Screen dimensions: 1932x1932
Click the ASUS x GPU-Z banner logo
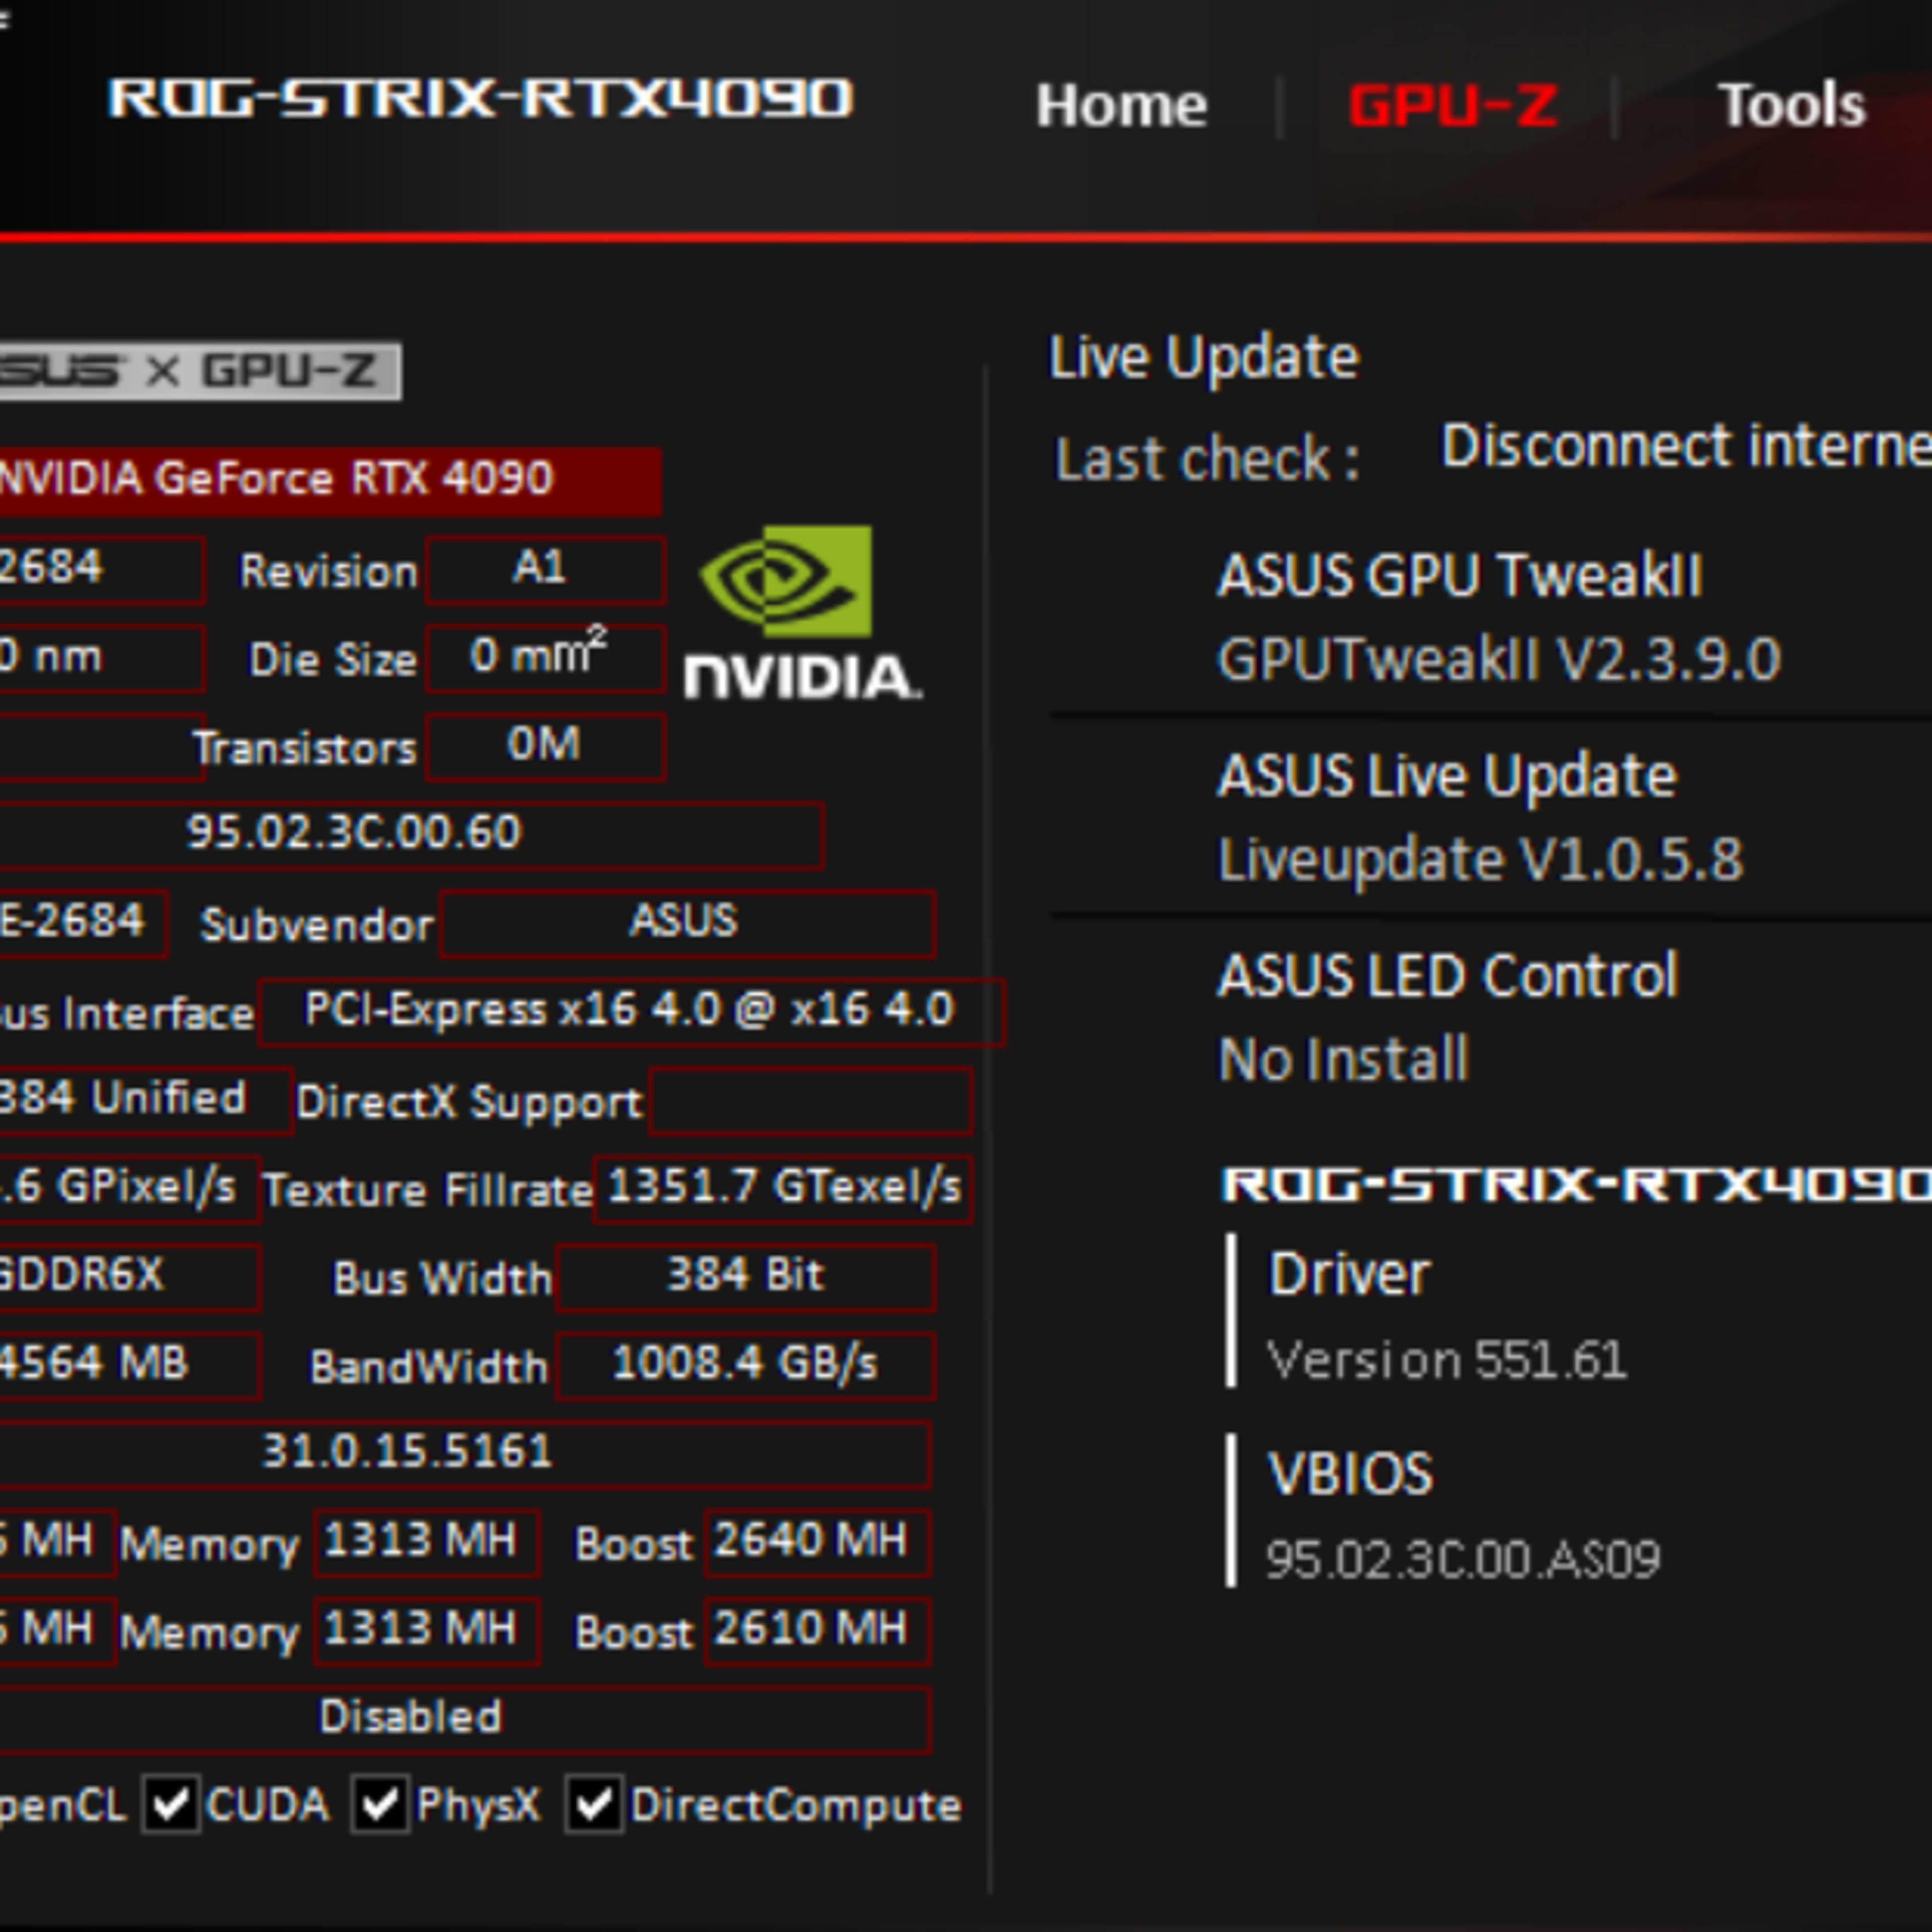point(200,371)
